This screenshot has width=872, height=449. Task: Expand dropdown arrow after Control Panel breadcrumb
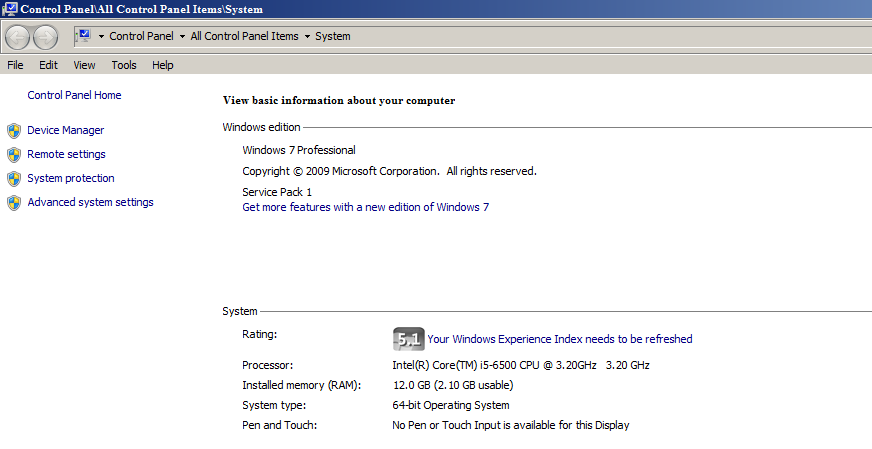(x=182, y=37)
